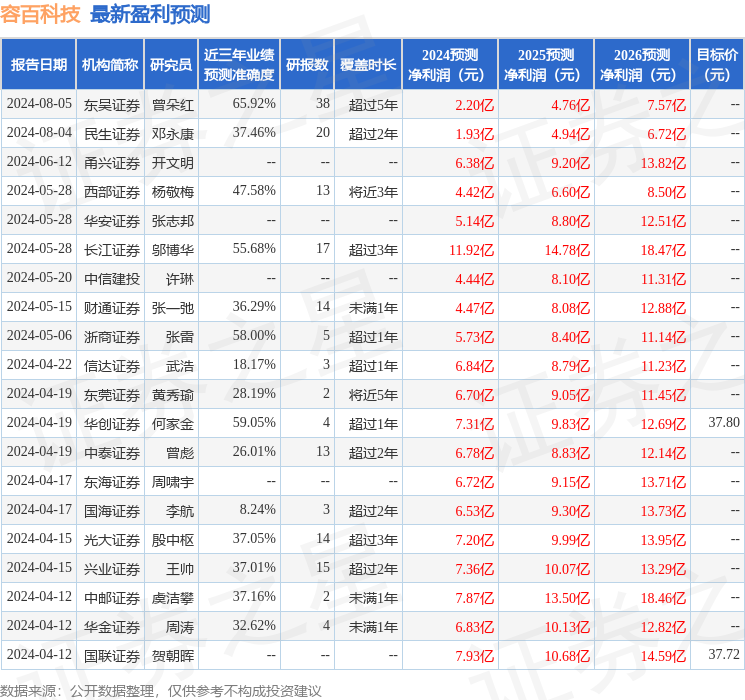Select the 华安证券 institution cell
Screen dimensions: 745x700
[112, 221]
